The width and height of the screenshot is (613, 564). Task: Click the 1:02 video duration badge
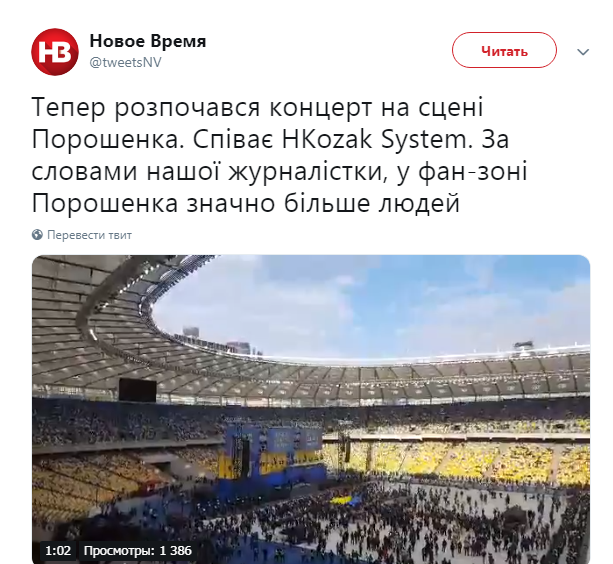tap(58, 551)
